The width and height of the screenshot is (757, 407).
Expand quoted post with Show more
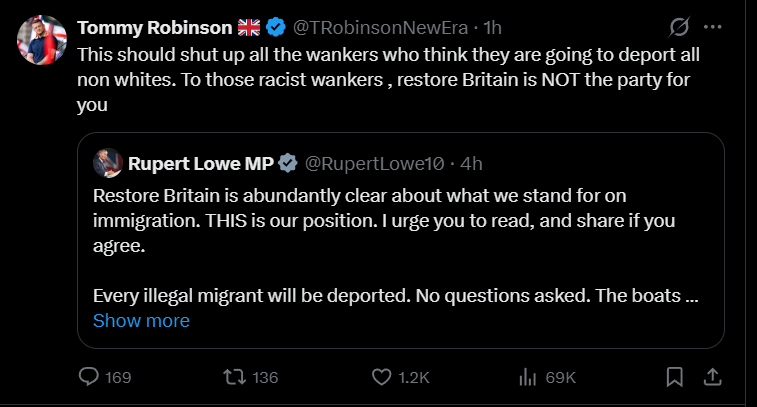click(x=141, y=321)
